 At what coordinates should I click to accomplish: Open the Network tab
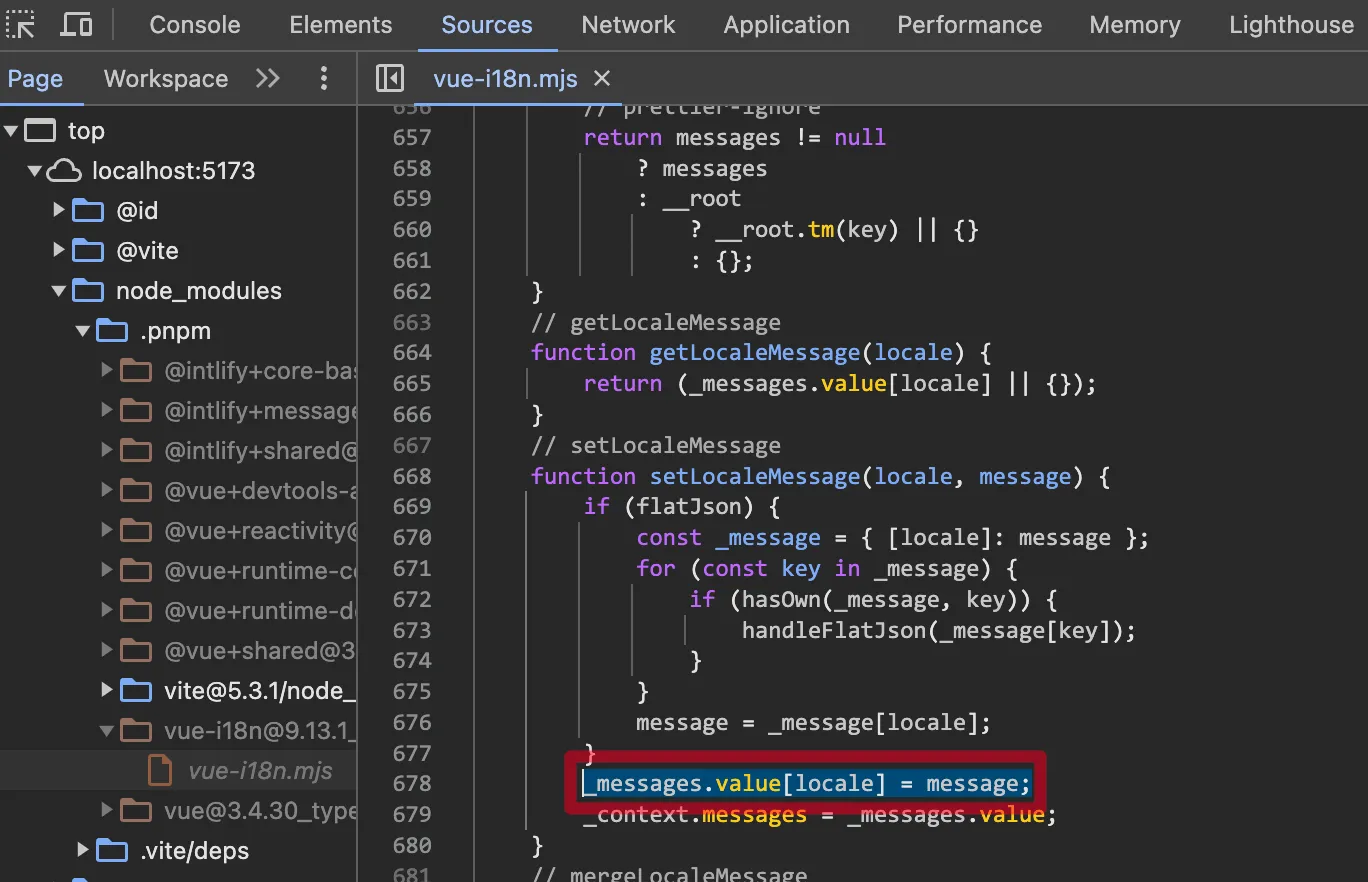click(628, 25)
